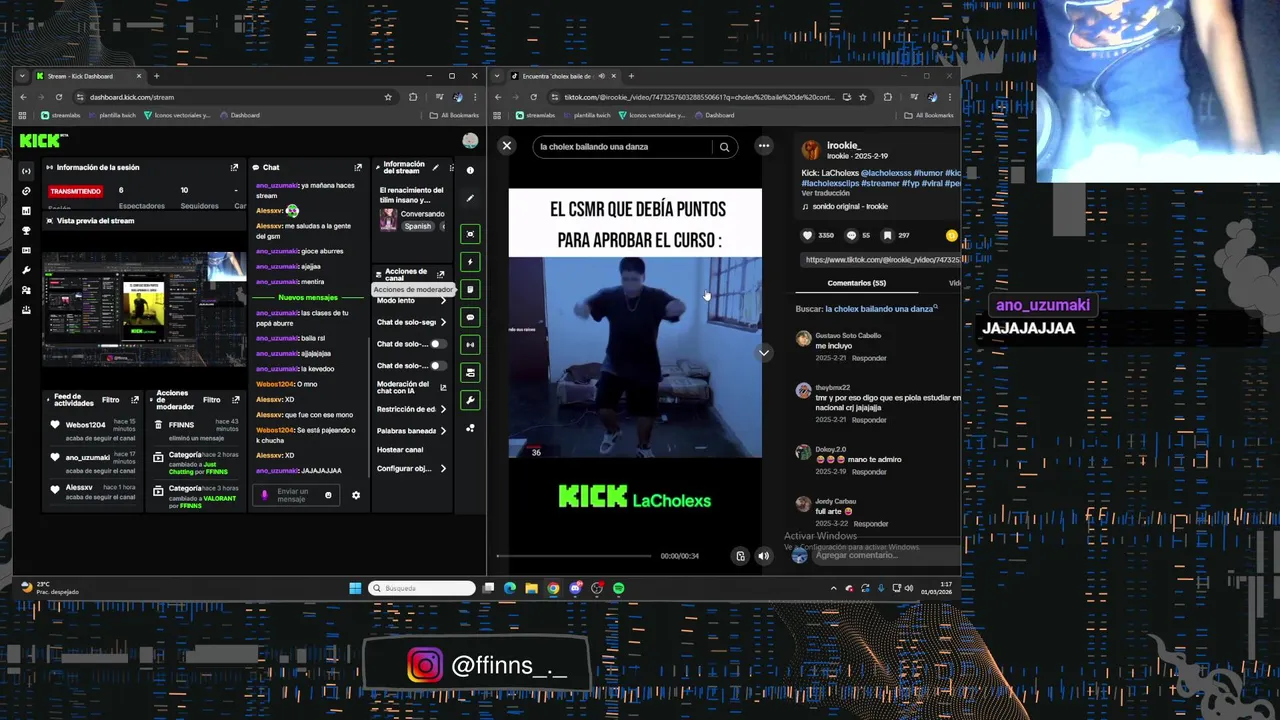Toggle the lightning bolt widget icon in right rail
1280x720 pixels.
pos(470,262)
